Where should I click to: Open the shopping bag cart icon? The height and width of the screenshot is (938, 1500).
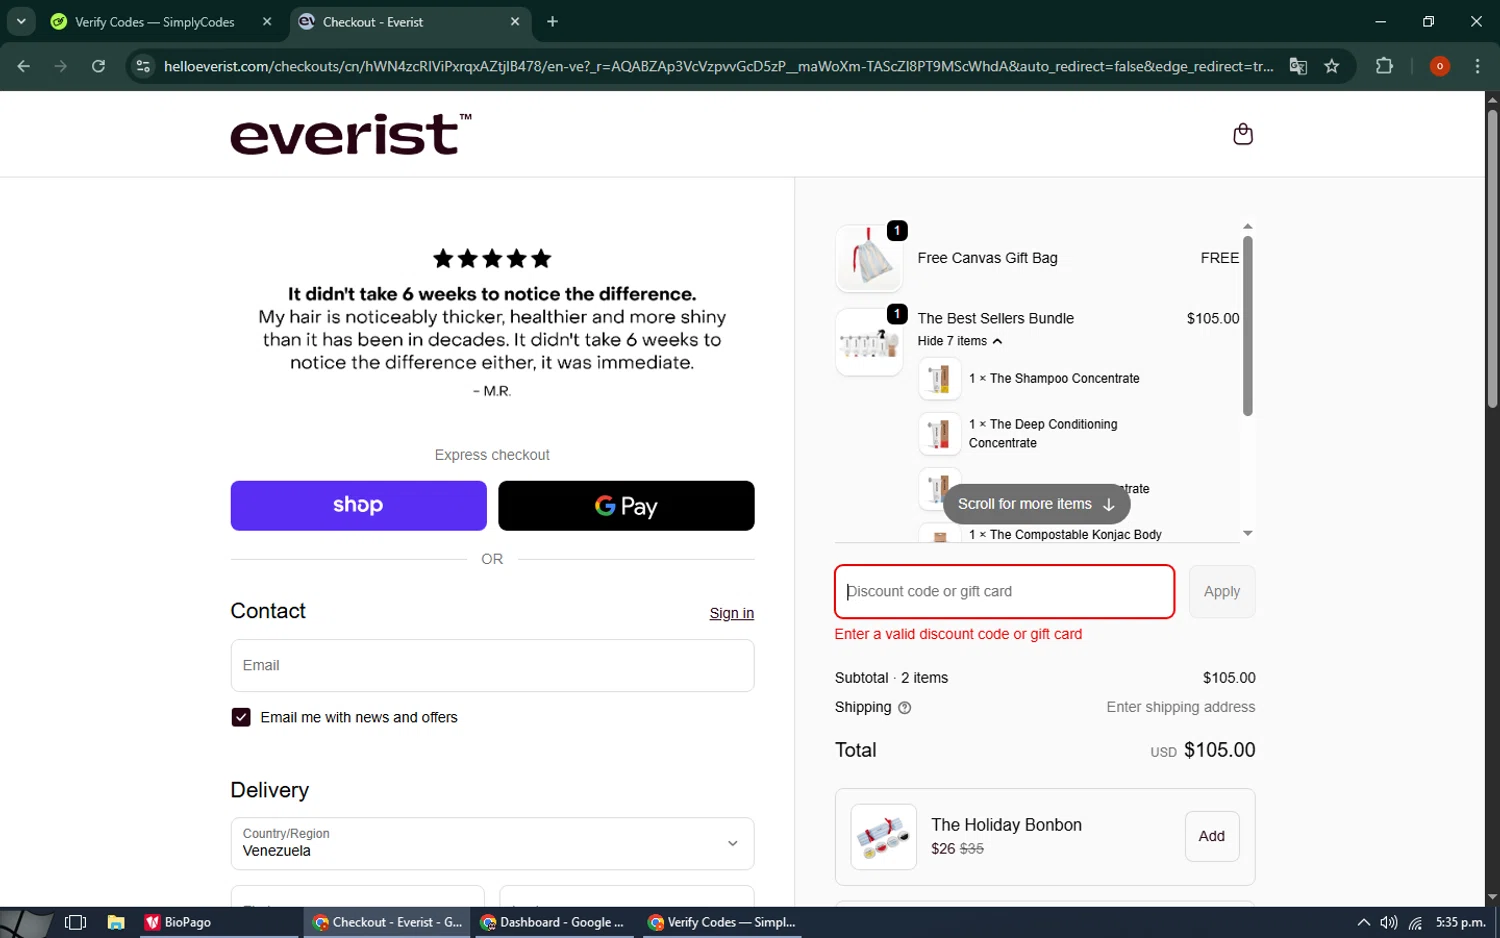(1242, 134)
